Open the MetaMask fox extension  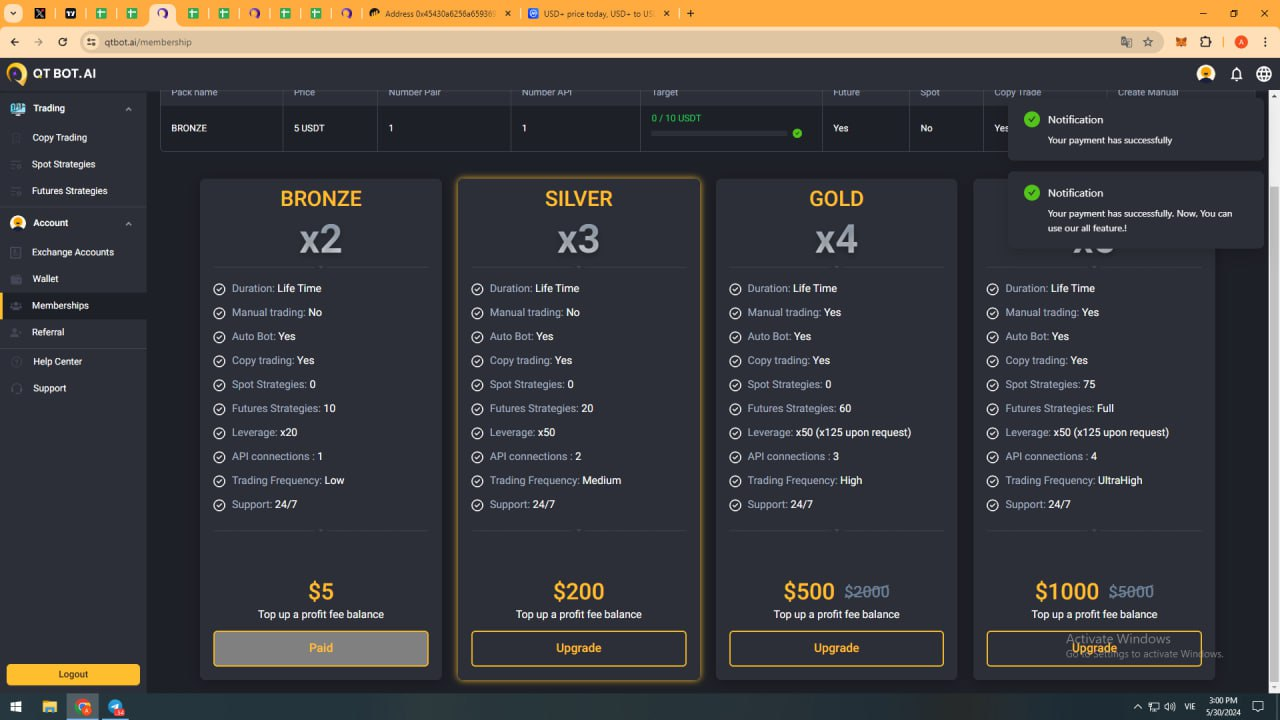pyautogui.click(x=1181, y=42)
